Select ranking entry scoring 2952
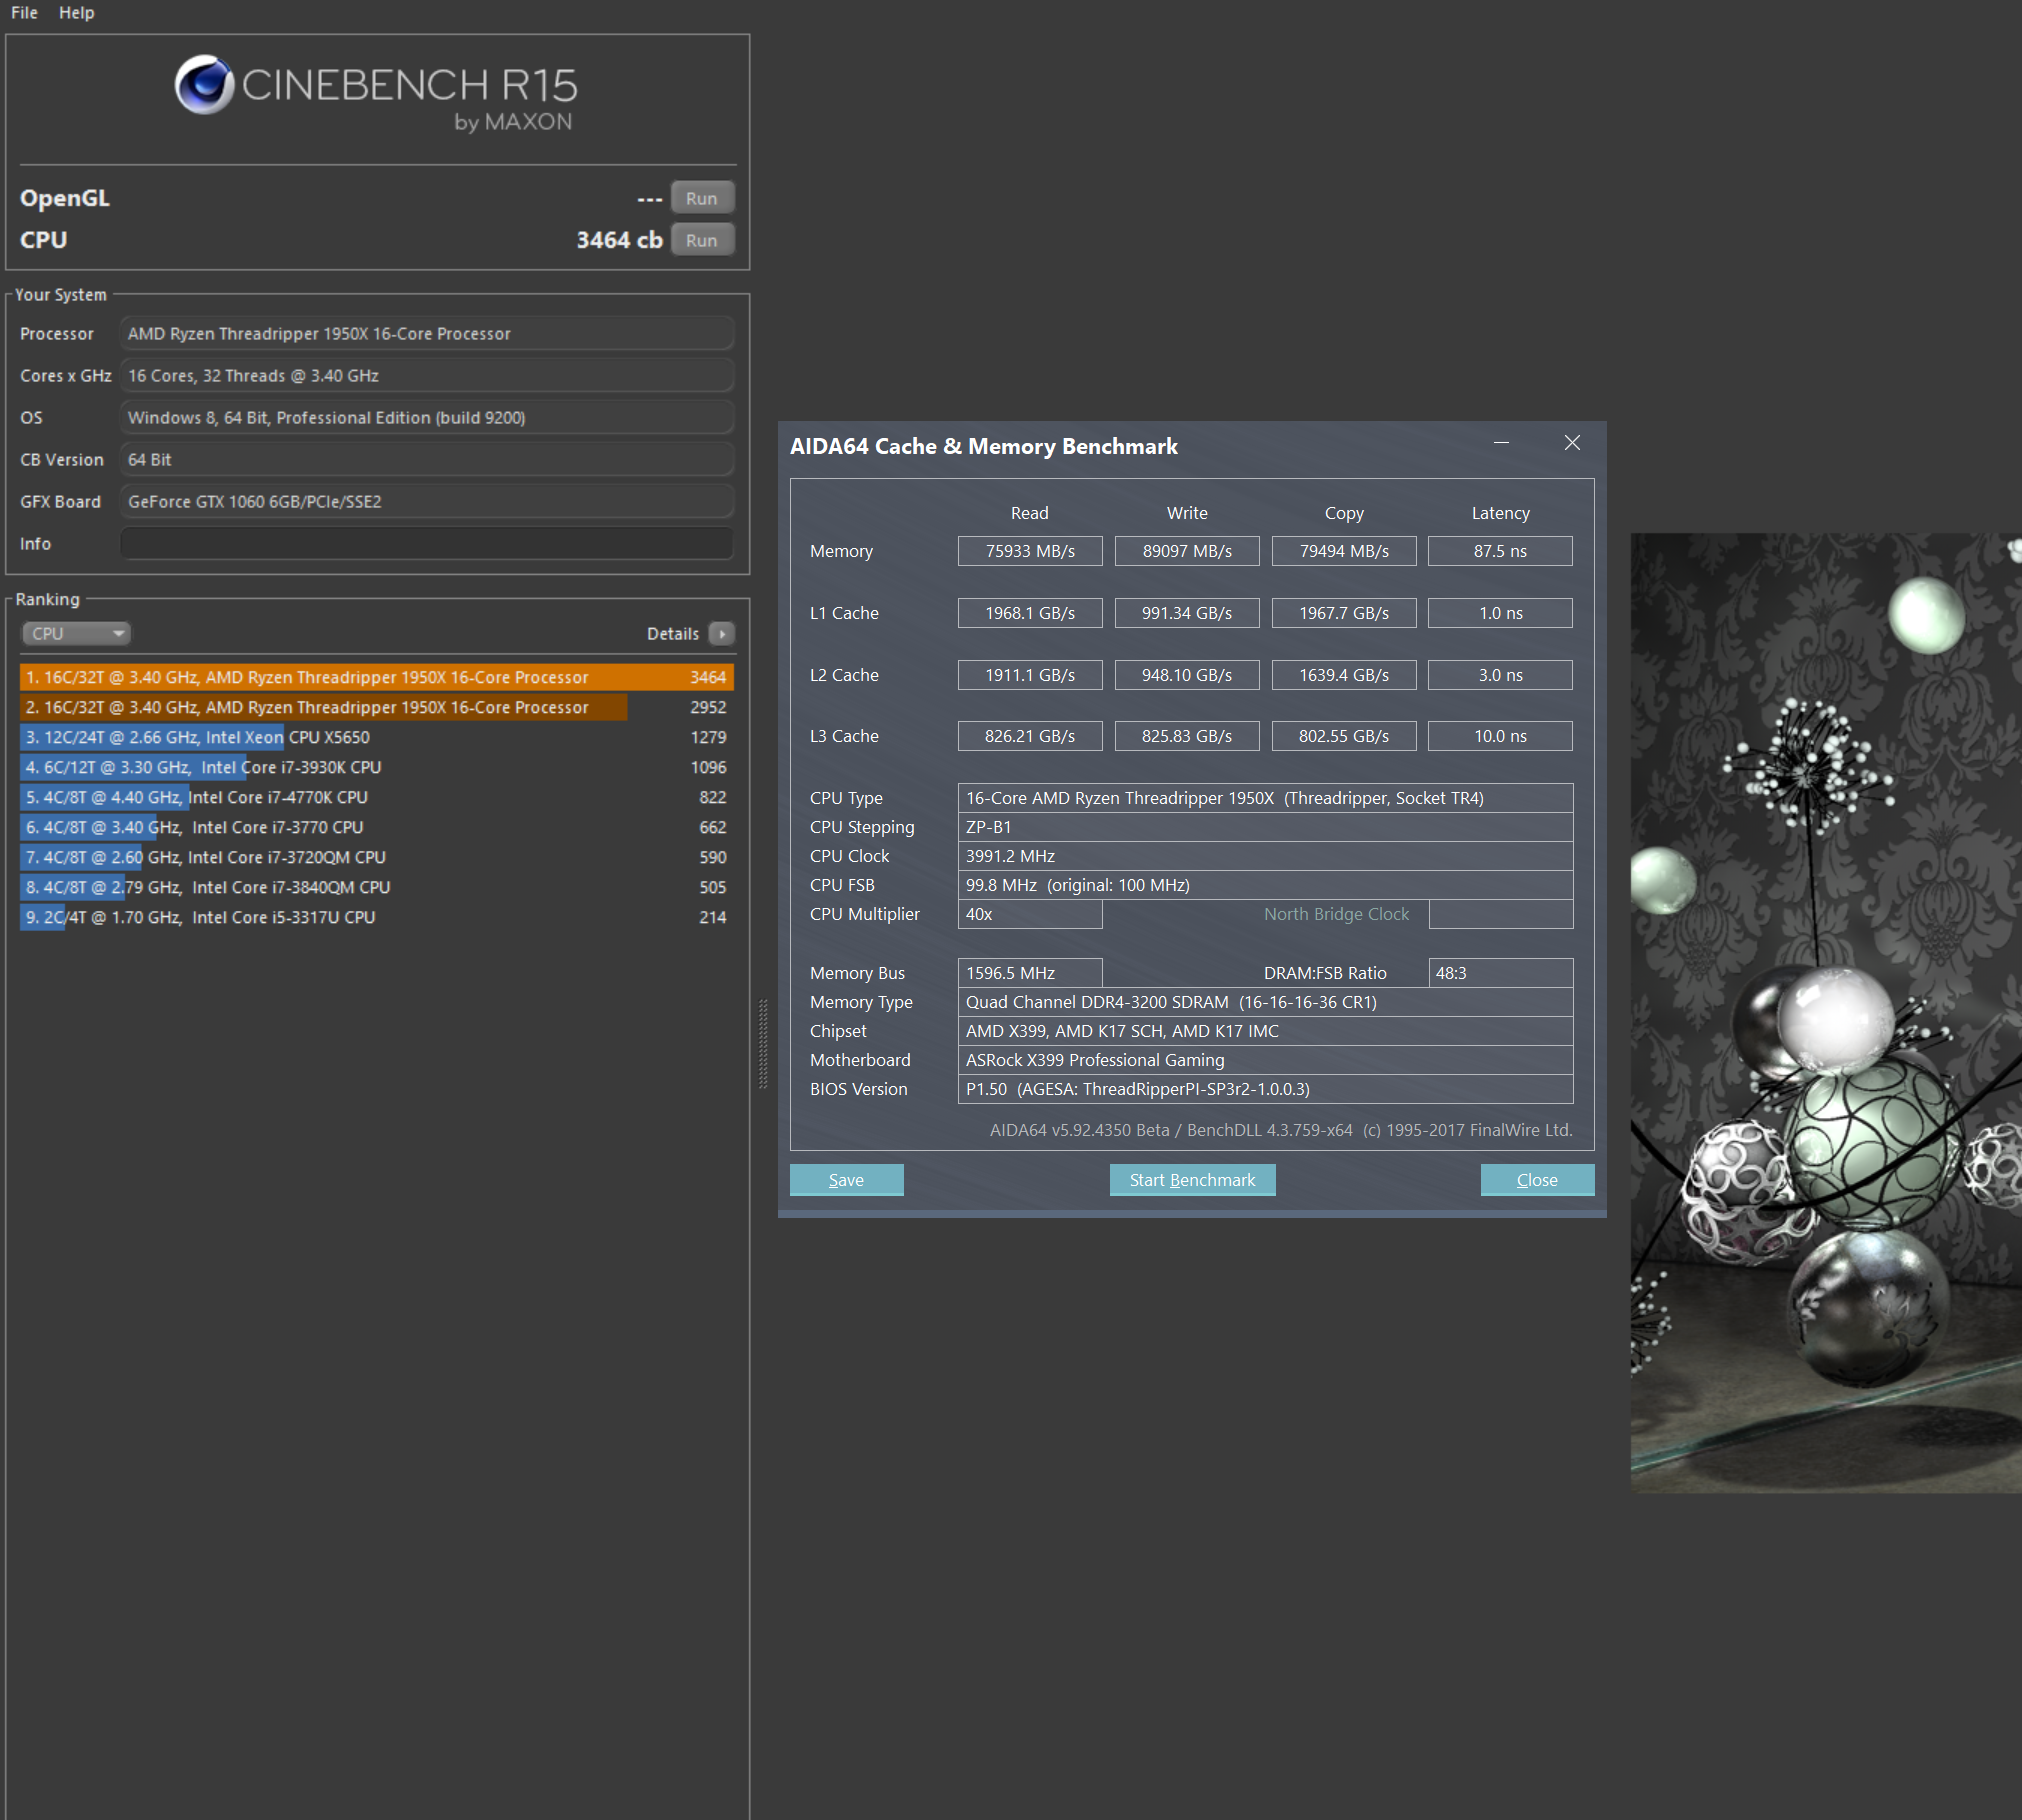This screenshot has height=1820, width=2022. (x=377, y=707)
